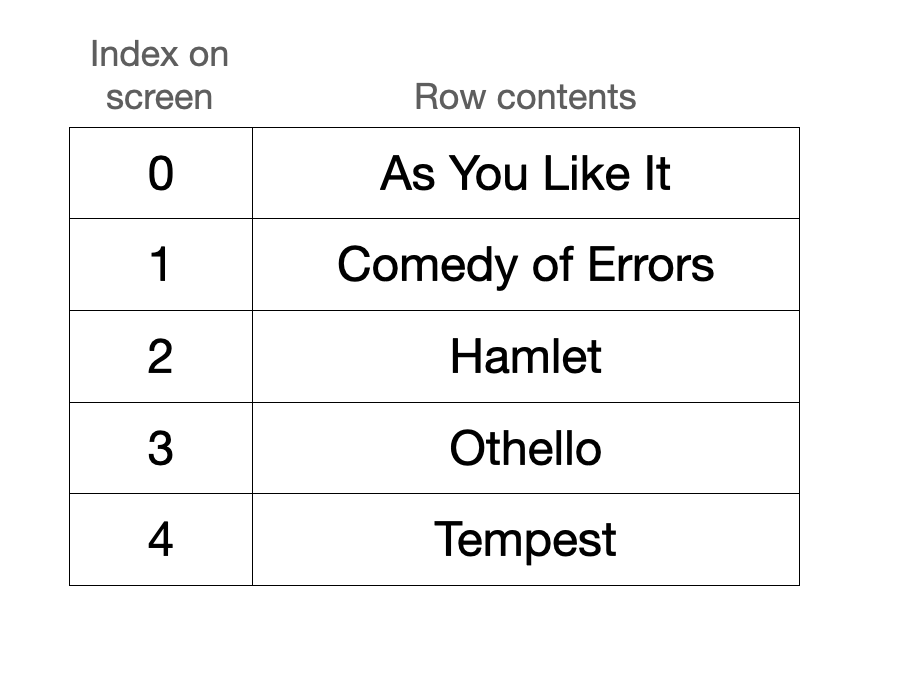Click the index cell numbered 2
This screenshot has height=690, width=912.
(160, 357)
